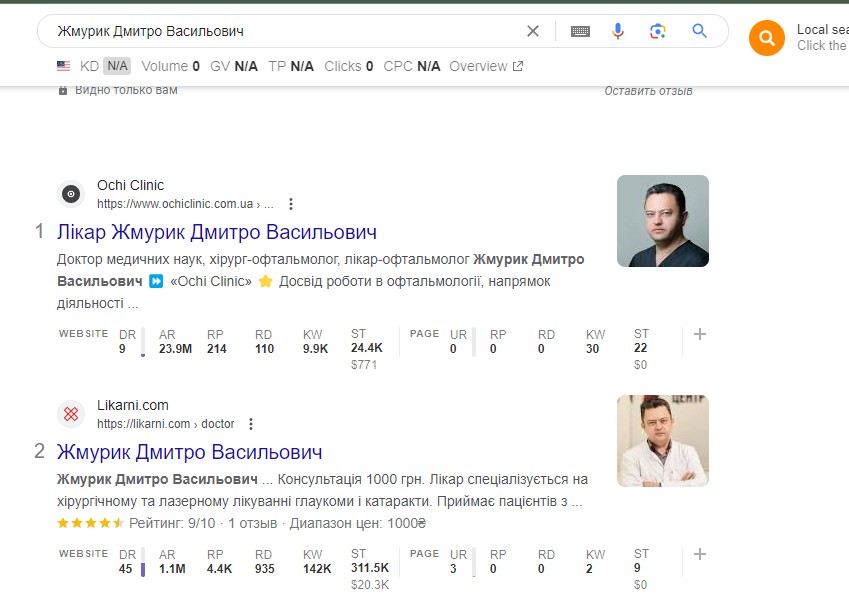This screenshot has height=612, width=849.
Task: Click the Likarni.com site name
Action: pyautogui.click(x=133, y=405)
